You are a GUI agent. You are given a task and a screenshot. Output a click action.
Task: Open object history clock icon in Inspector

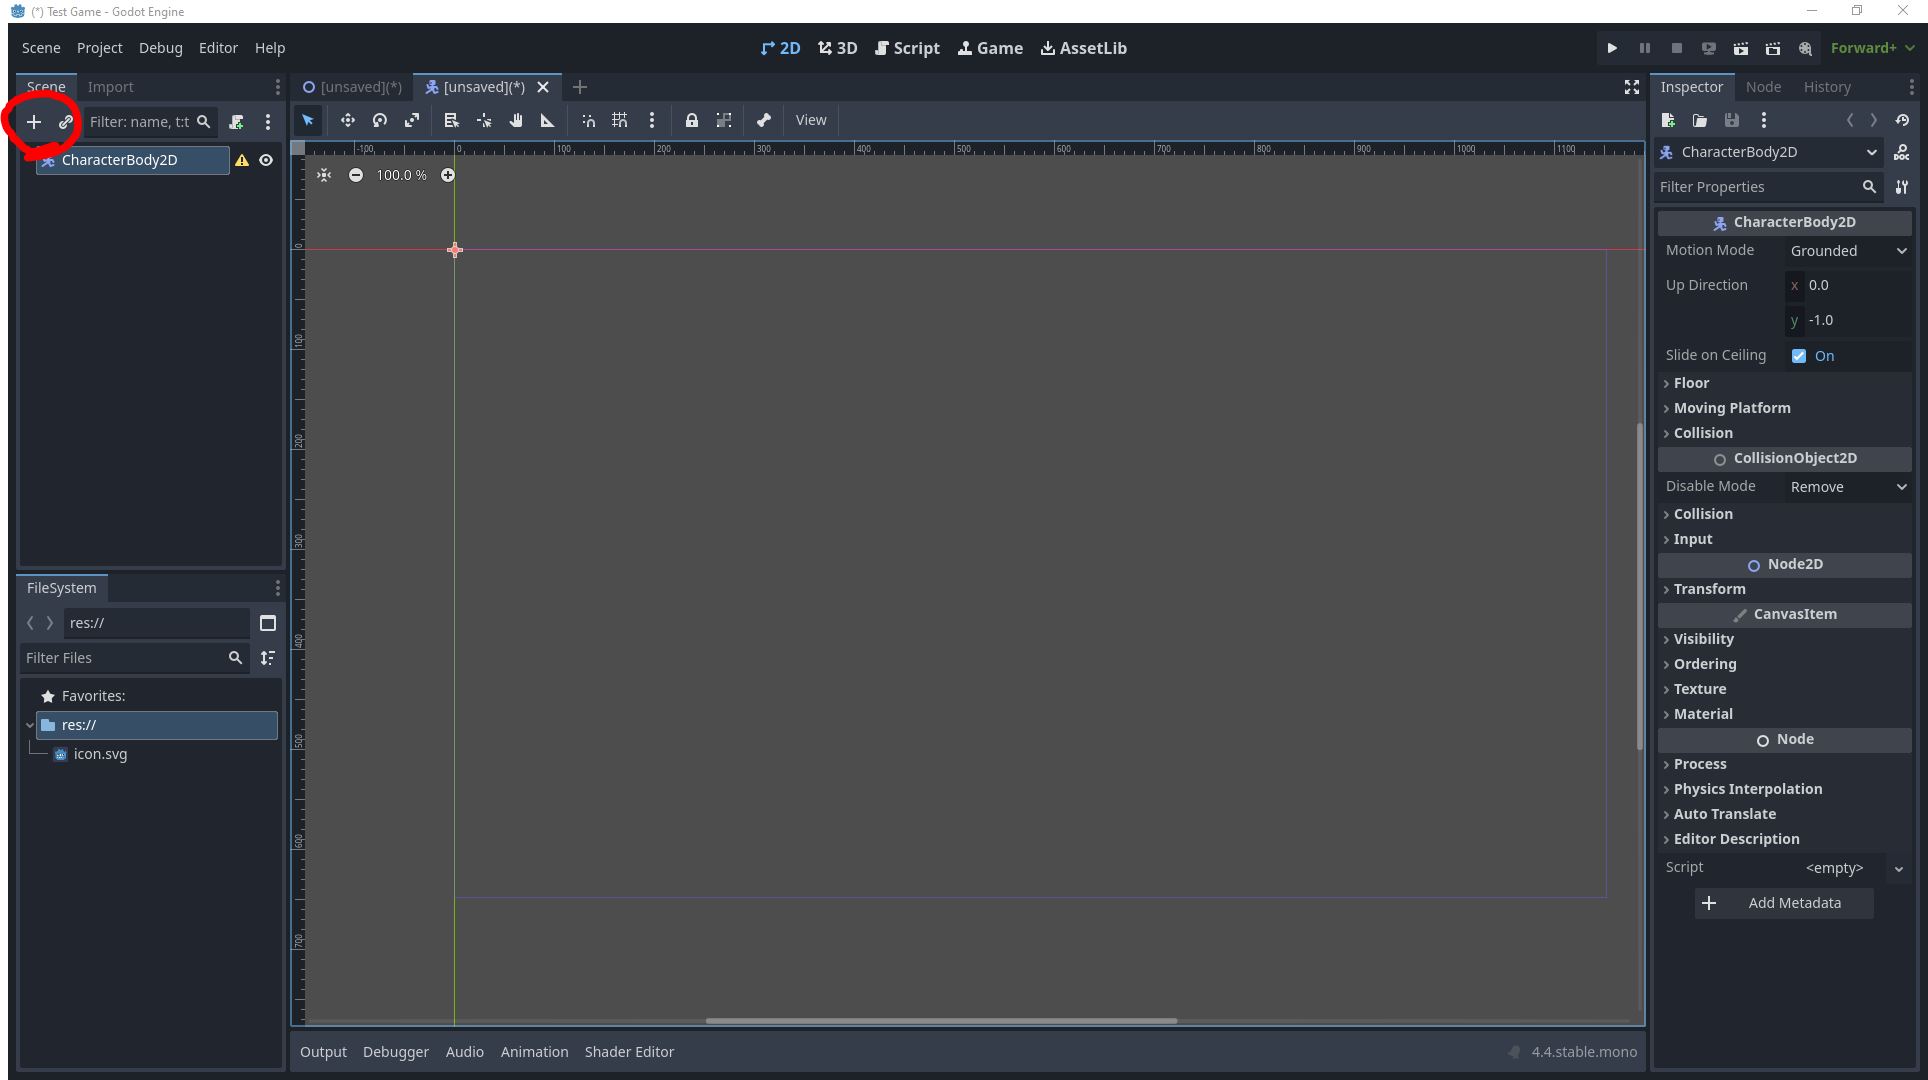tap(1902, 120)
